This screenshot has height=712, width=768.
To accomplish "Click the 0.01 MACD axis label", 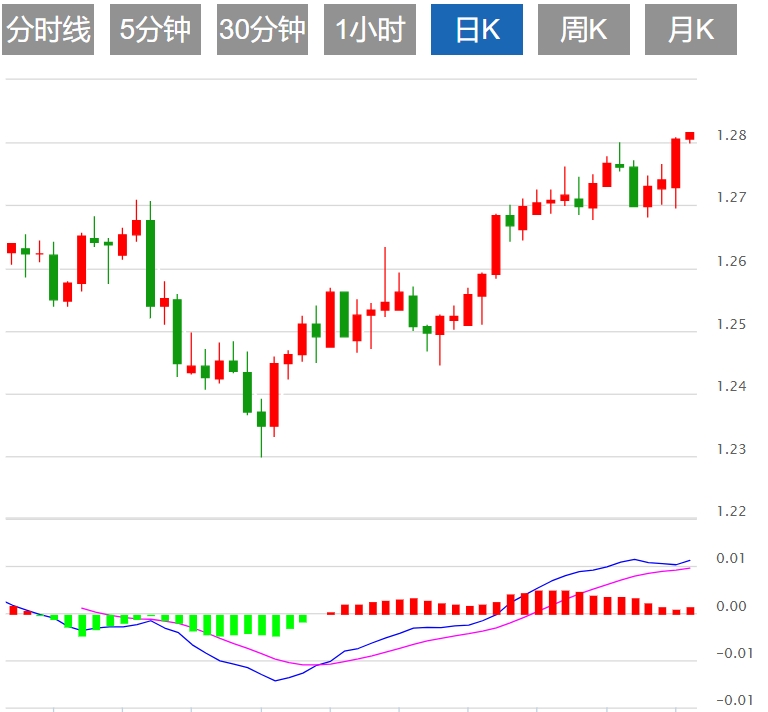I will [731, 558].
